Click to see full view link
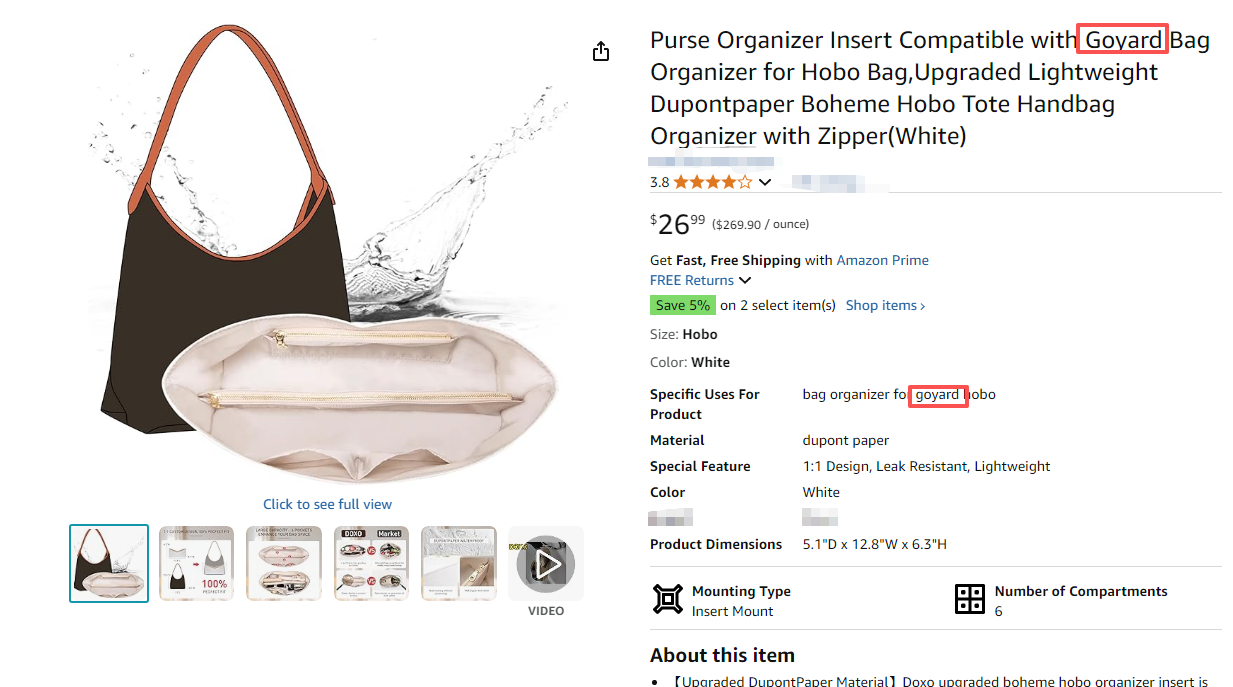The width and height of the screenshot is (1233, 687). point(327,504)
